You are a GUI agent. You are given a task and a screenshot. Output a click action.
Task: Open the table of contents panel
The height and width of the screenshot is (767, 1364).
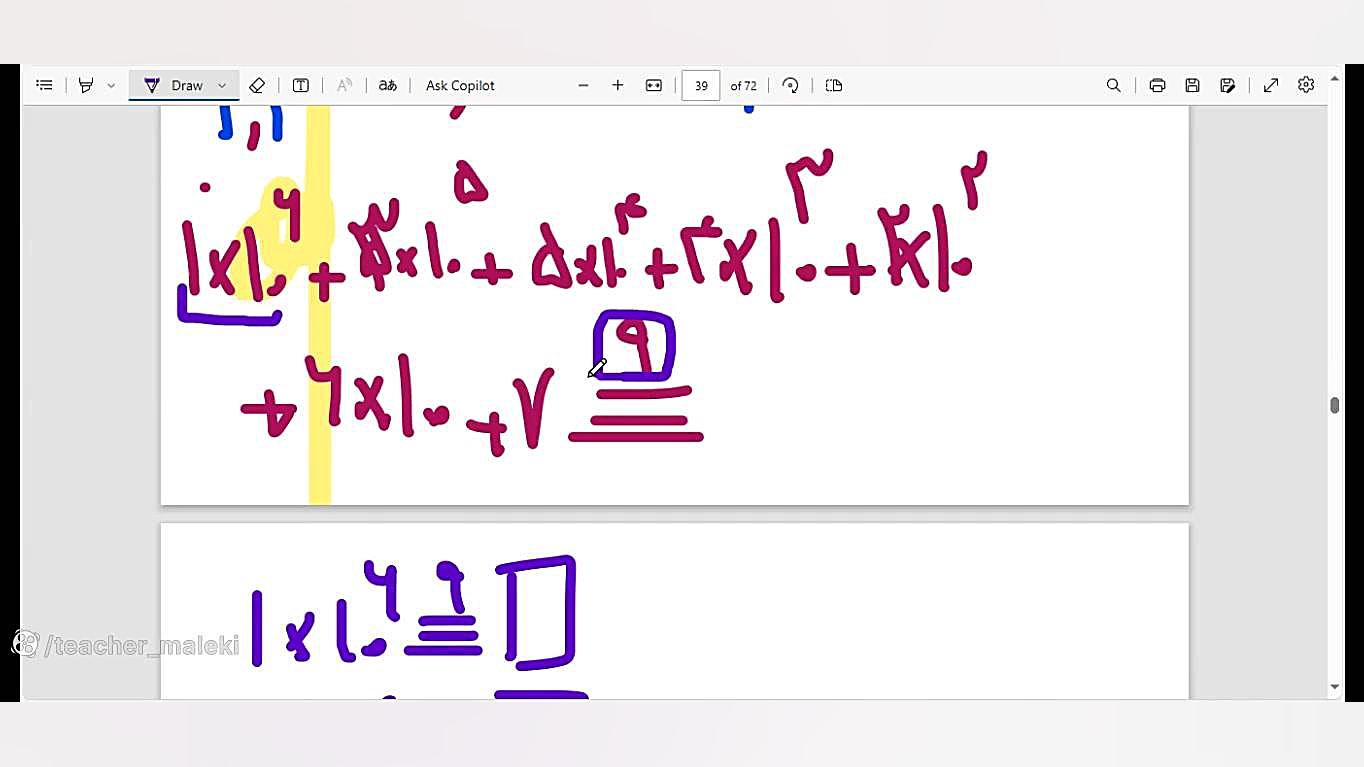[x=44, y=85]
